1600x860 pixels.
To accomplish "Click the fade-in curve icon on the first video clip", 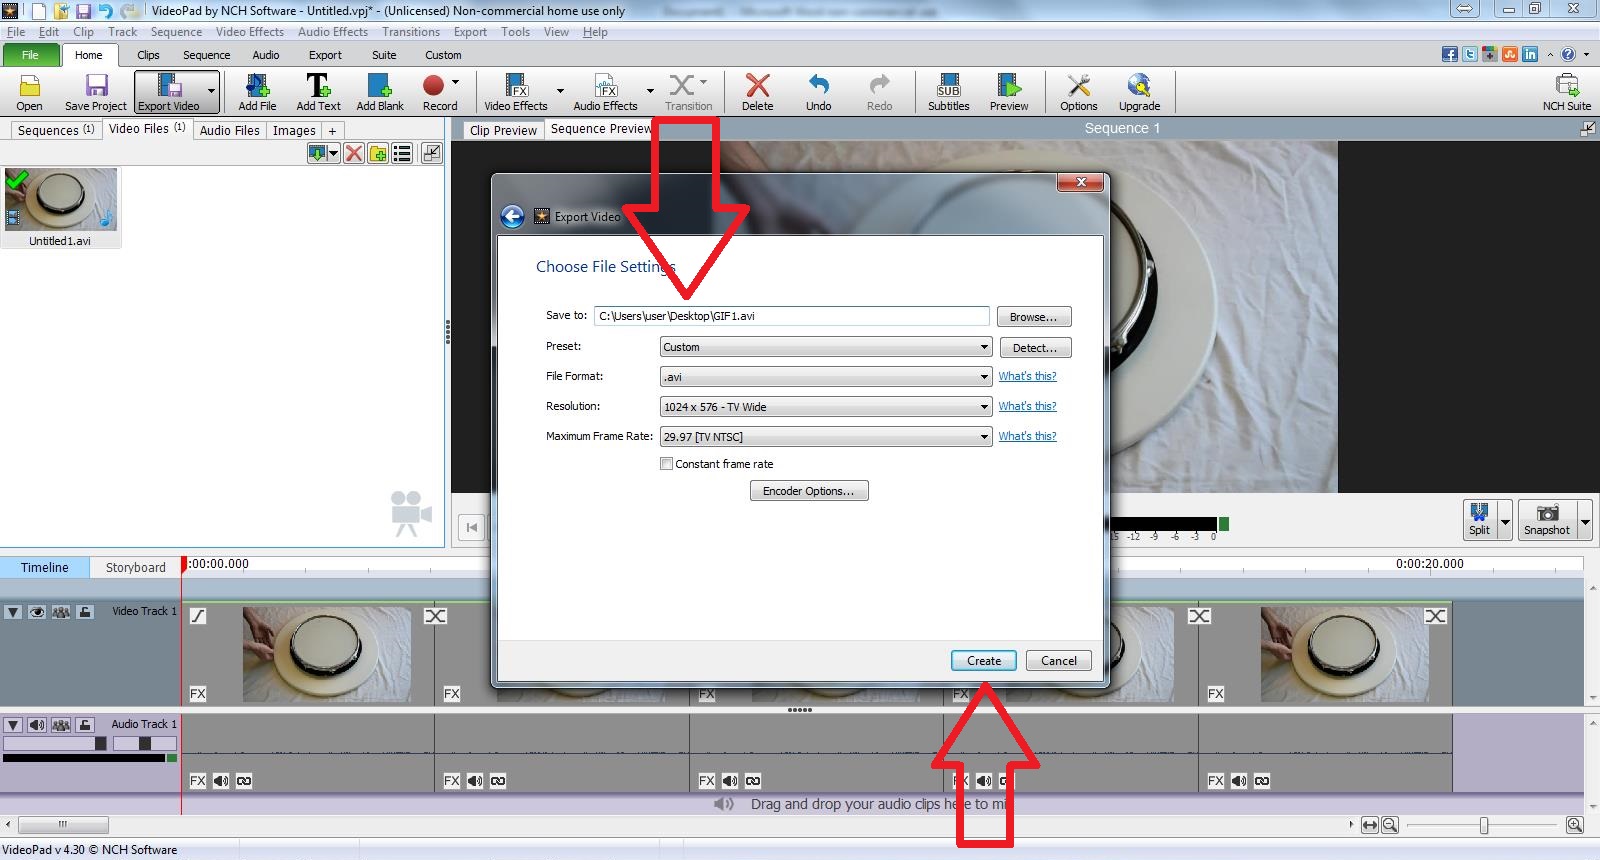I will pos(198,616).
